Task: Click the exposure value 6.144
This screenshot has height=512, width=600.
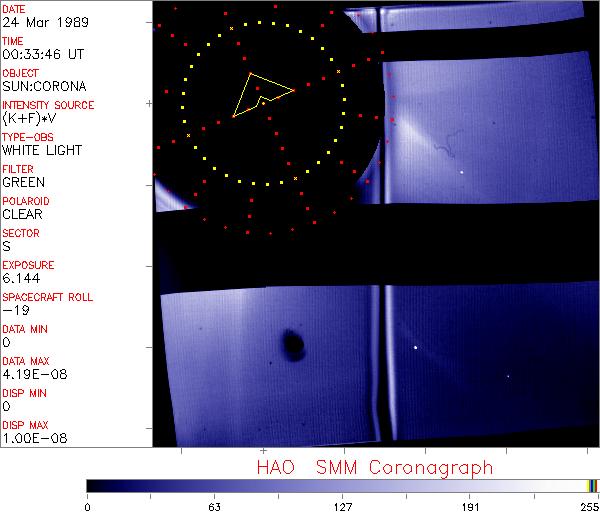Action: click(x=20, y=278)
